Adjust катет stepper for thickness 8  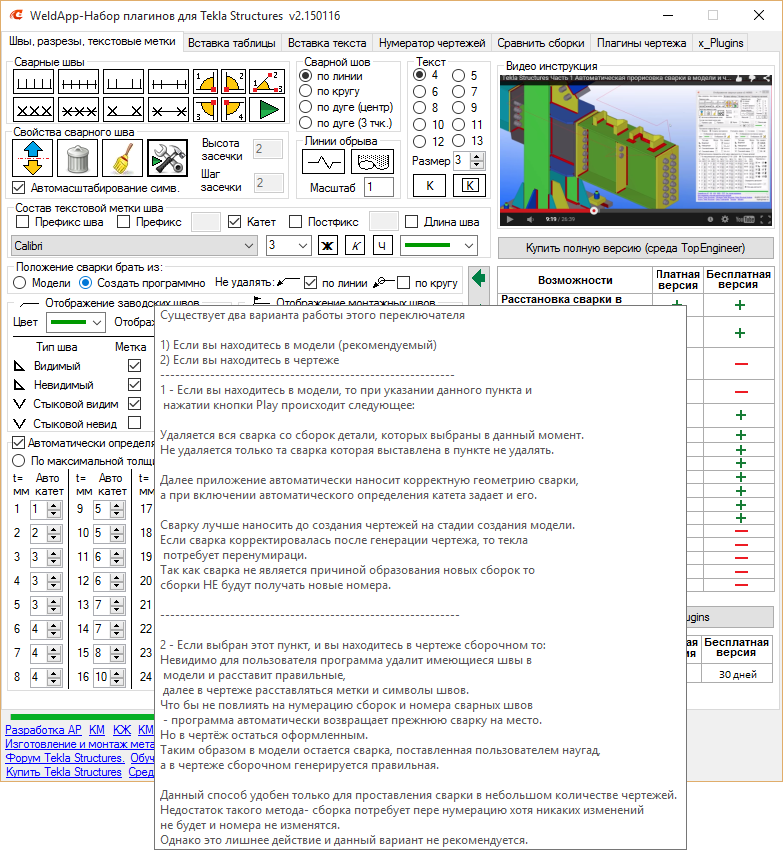click(53, 678)
